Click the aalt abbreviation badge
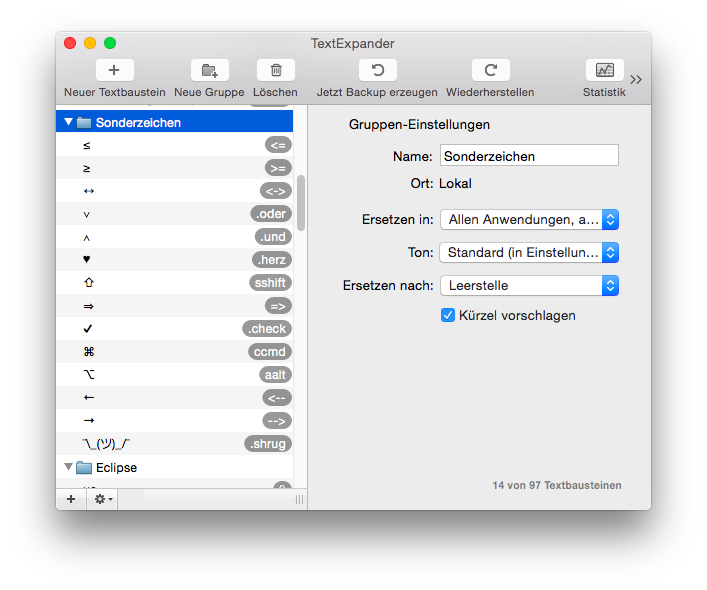The height and width of the screenshot is (590, 707). click(x=275, y=375)
